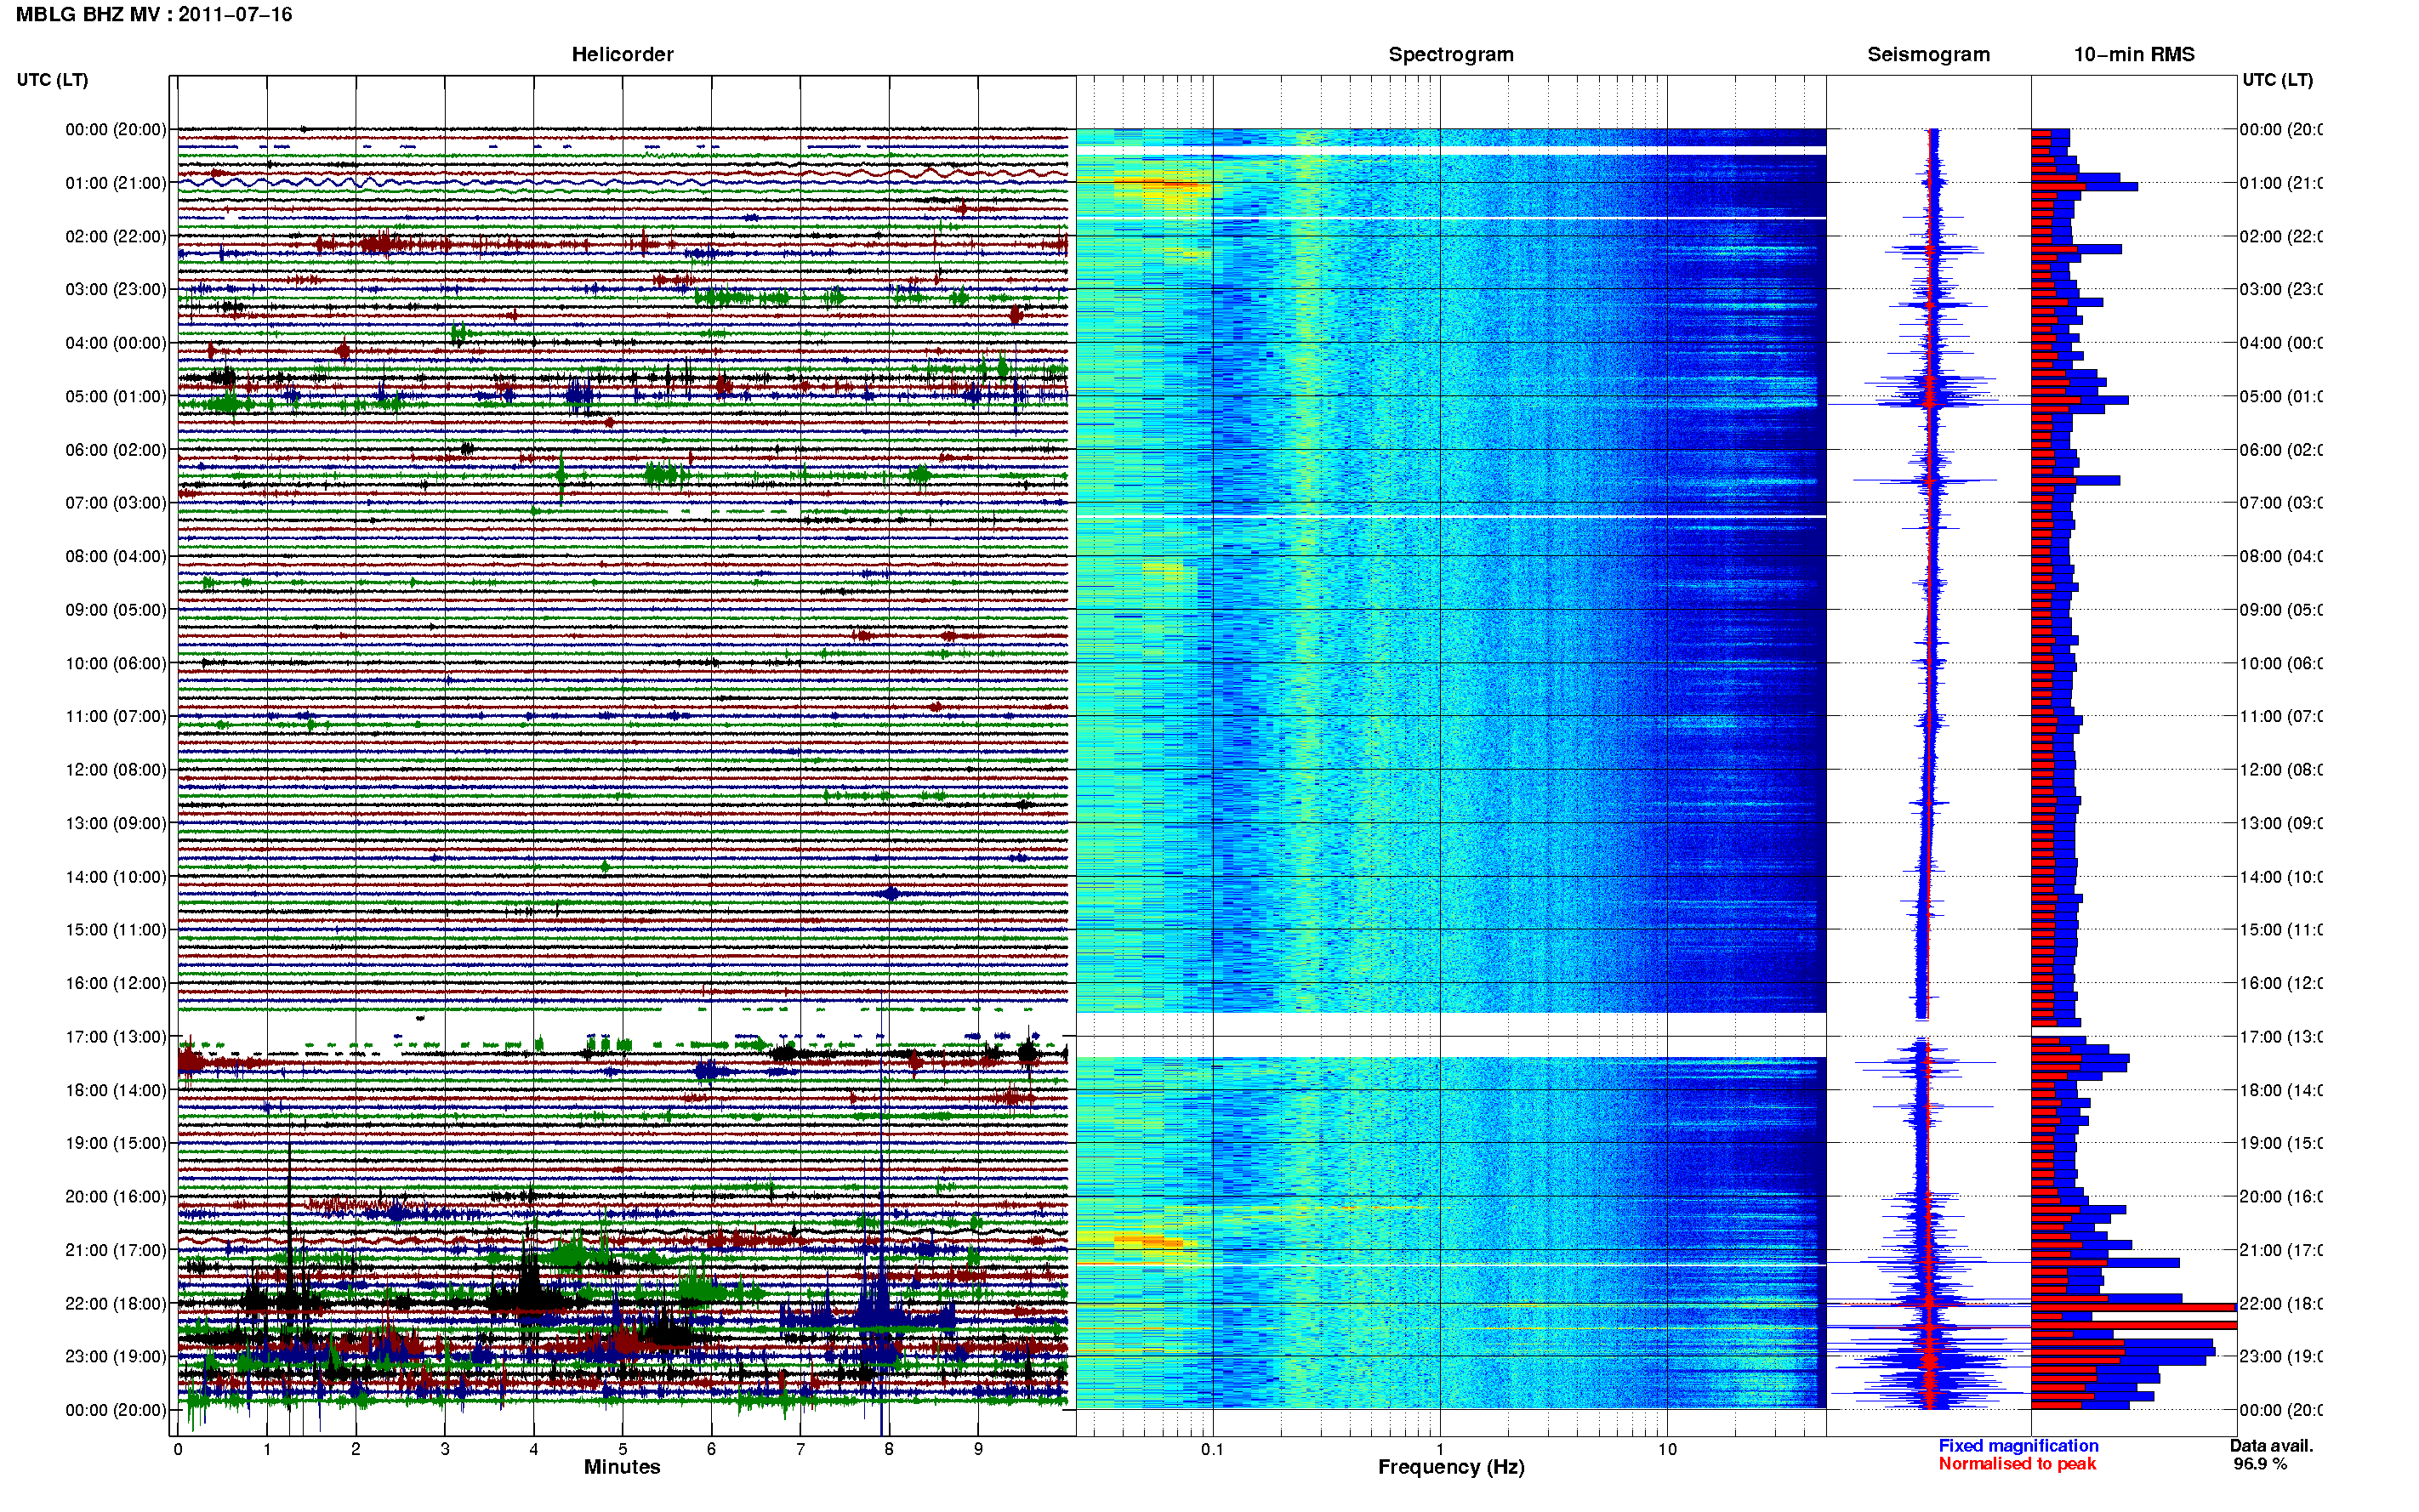
Task: Click the left time label '01:00 (21:00)'
Action: pos(116,183)
